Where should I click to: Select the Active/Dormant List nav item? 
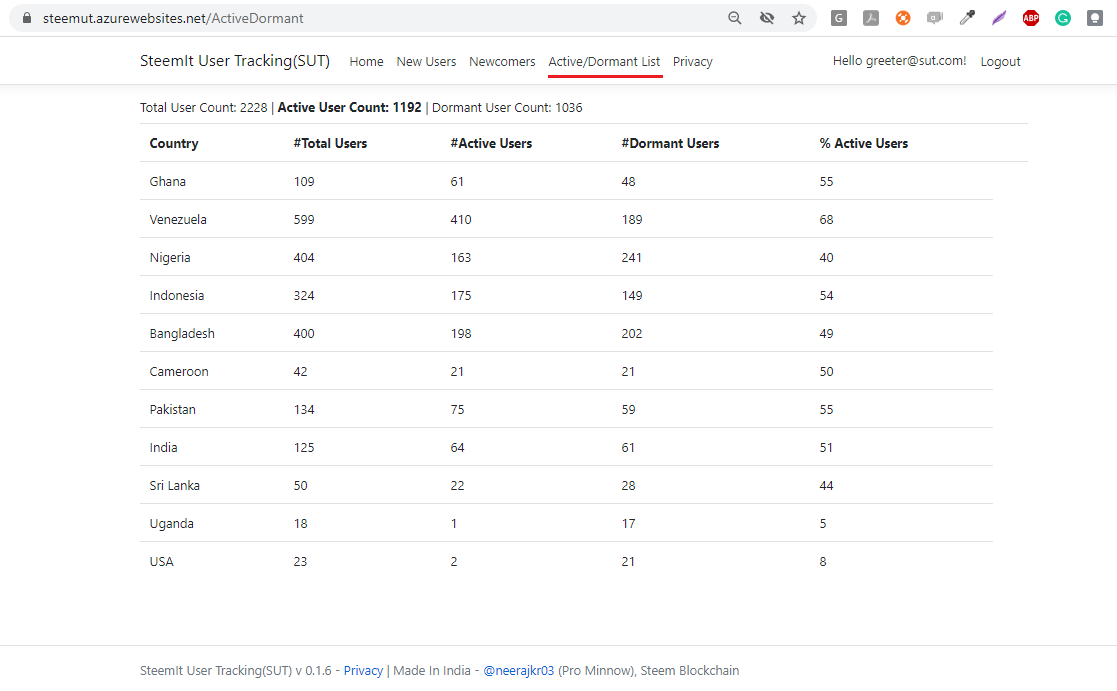click(604, 62)
